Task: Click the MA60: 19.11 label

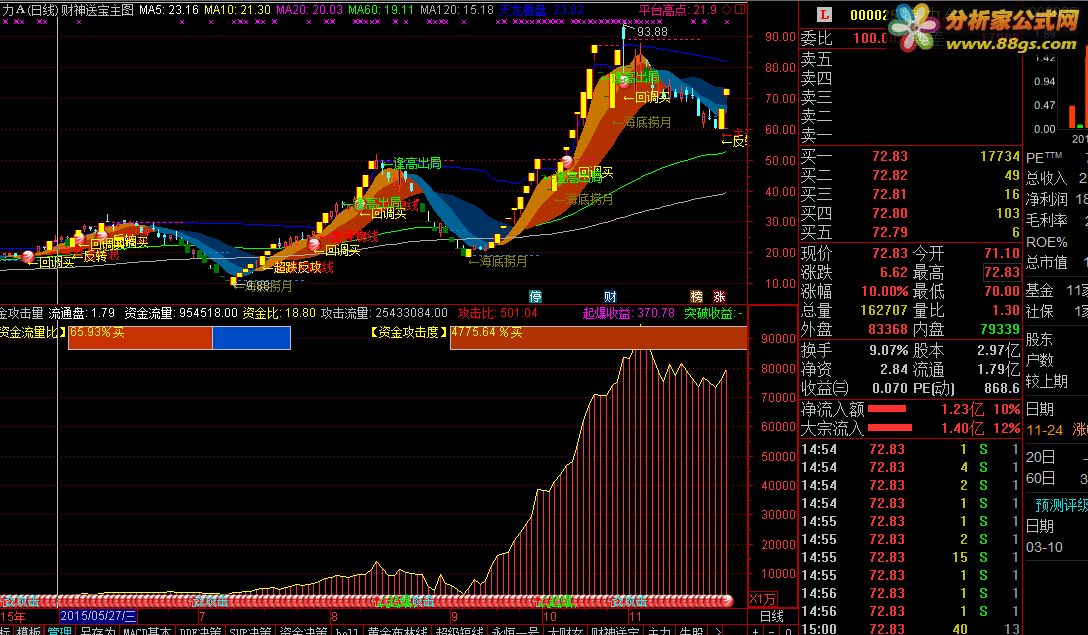Action: coord(381,10)
